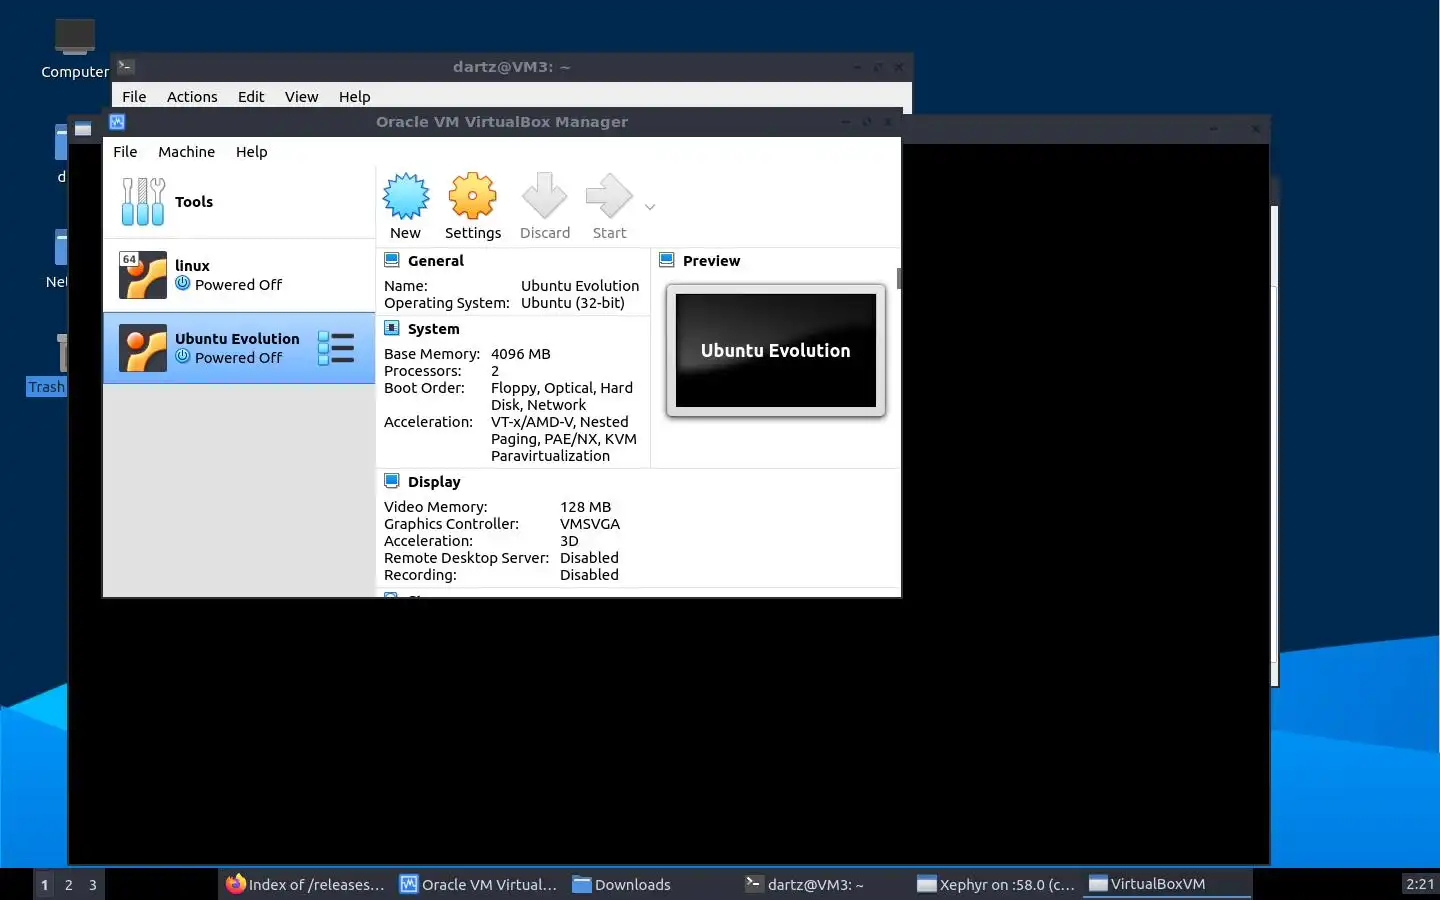Open the Computer desktop icon

(75, 48)
